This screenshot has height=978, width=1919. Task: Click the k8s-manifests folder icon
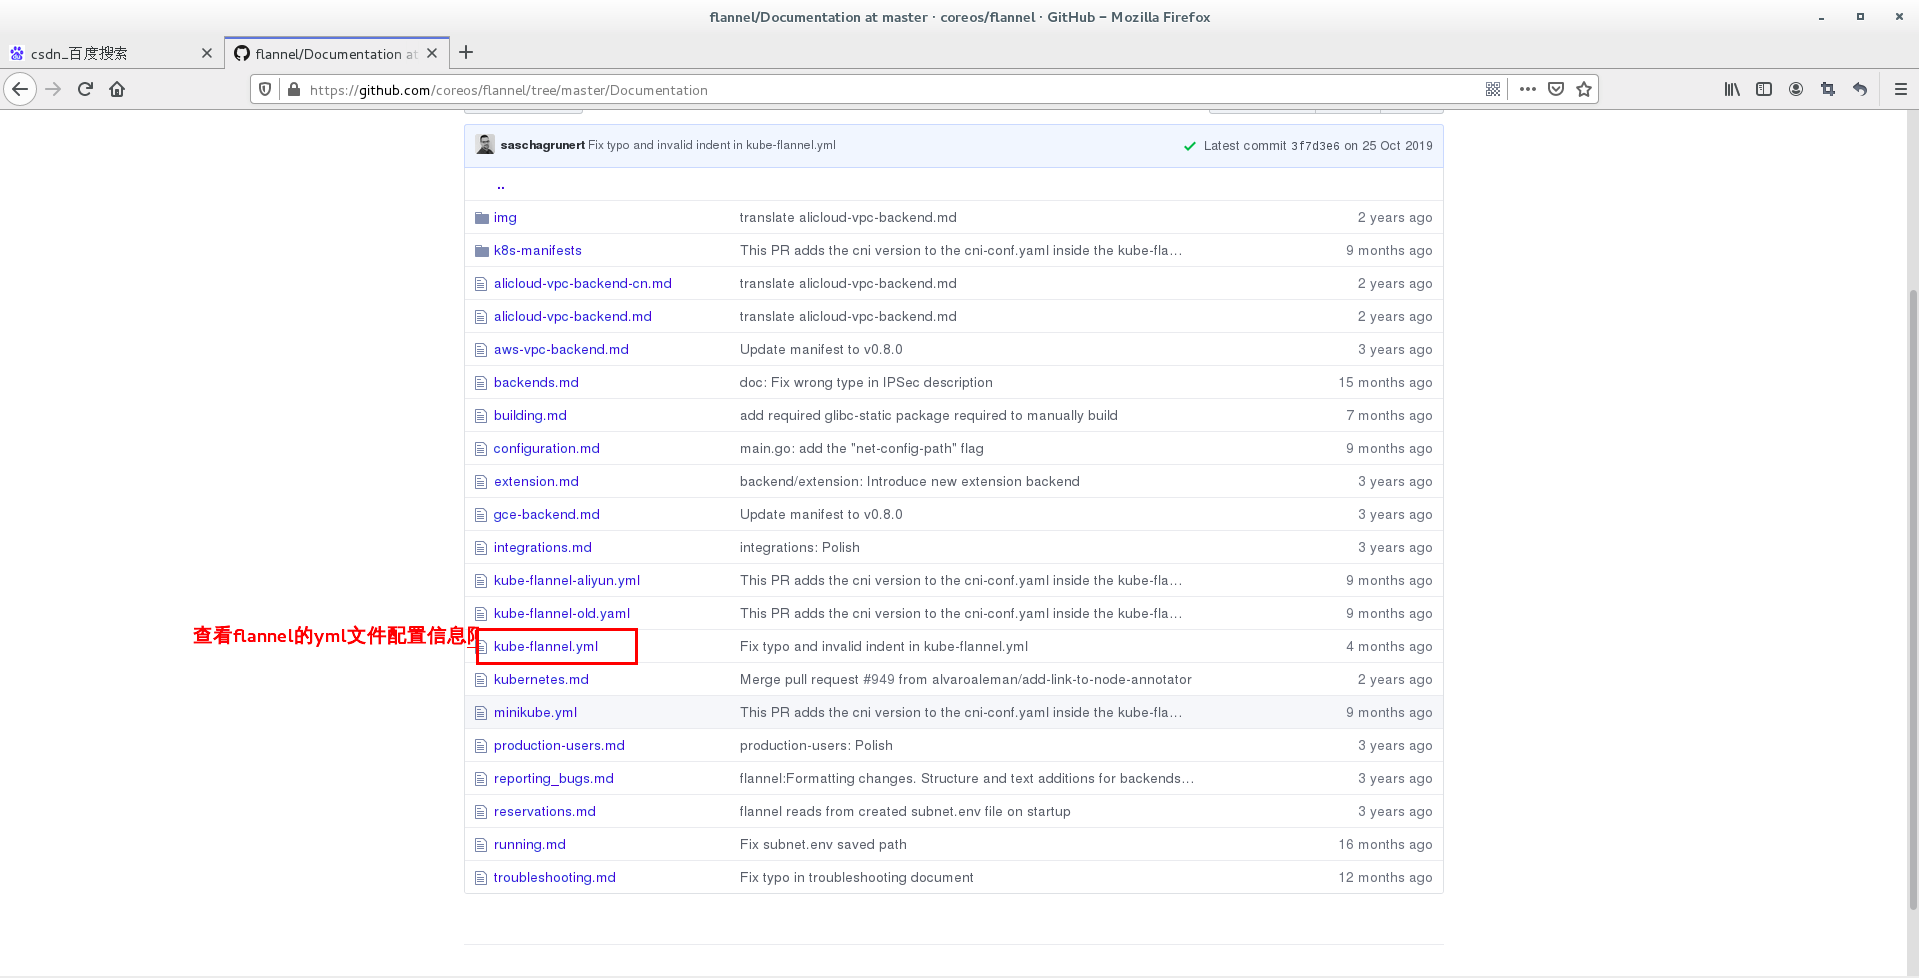tap(482, 250)
